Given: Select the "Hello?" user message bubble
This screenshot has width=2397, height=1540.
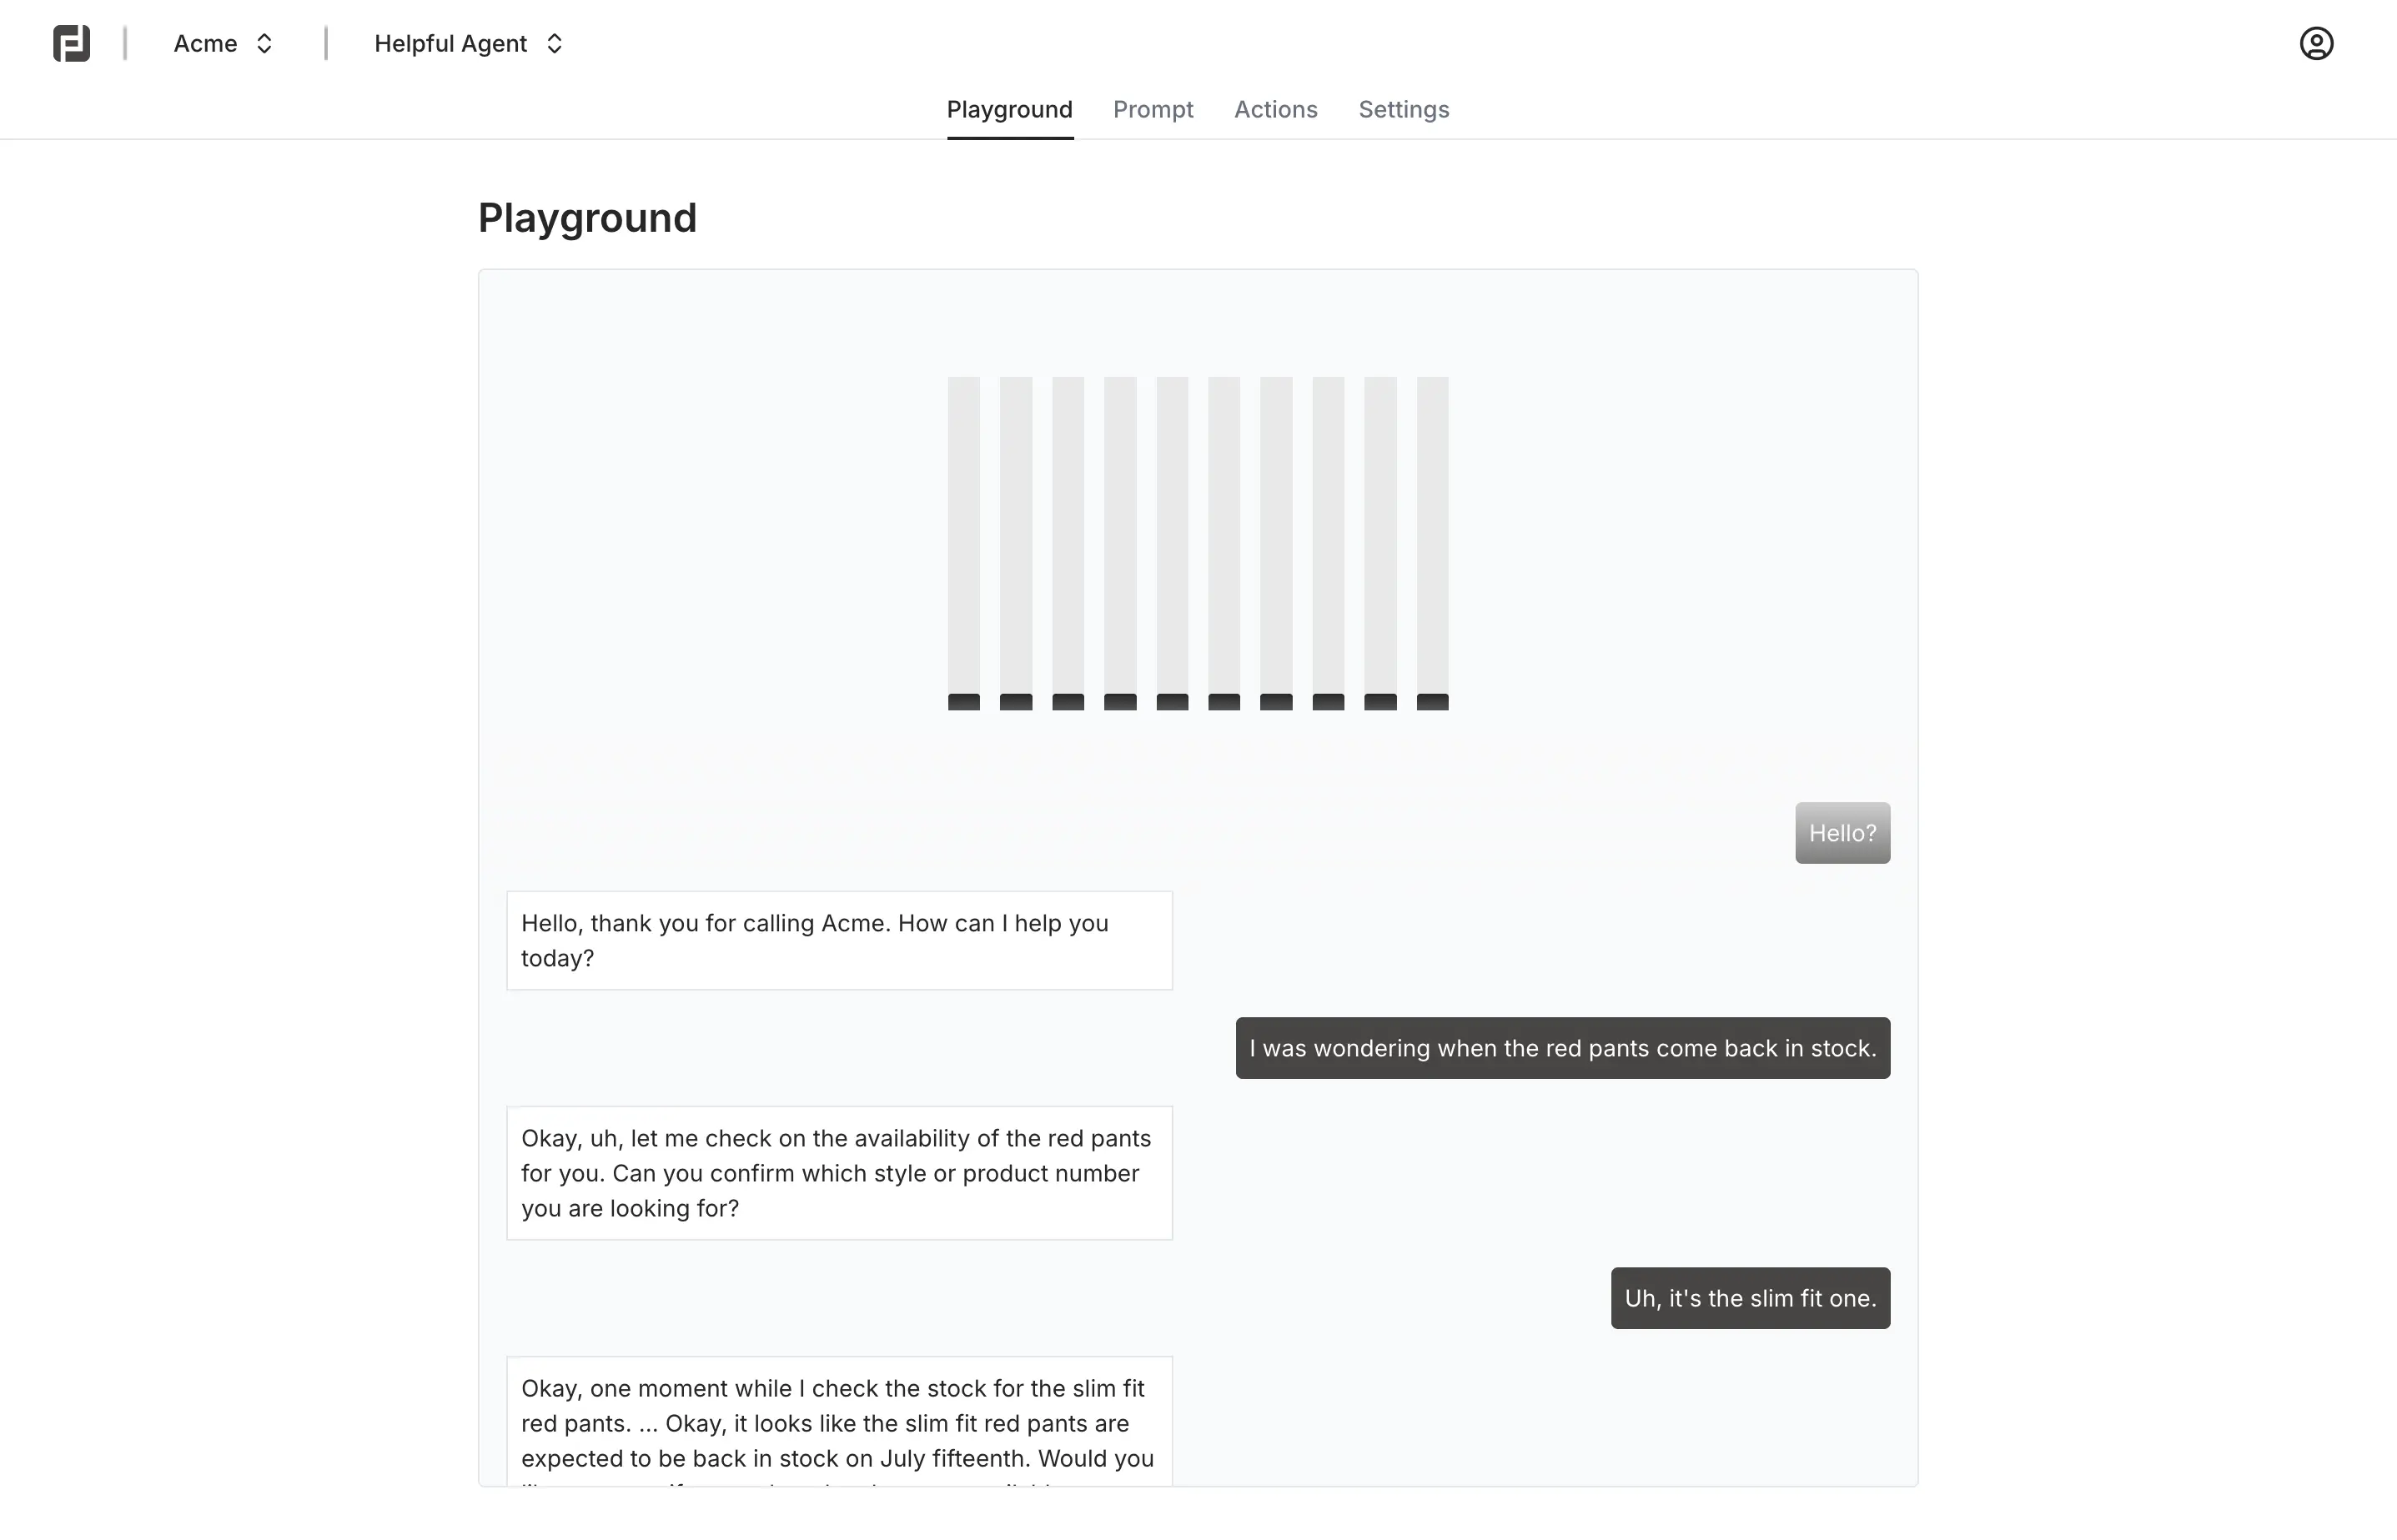Looking at the screenshot, I should pos(1842,833).
